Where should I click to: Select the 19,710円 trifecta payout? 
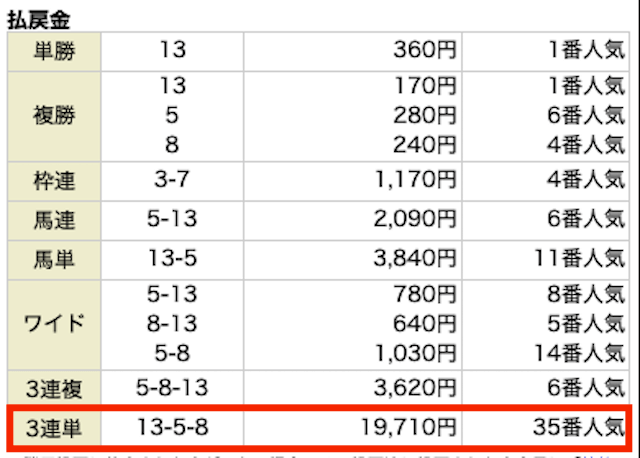click(409, 427)
